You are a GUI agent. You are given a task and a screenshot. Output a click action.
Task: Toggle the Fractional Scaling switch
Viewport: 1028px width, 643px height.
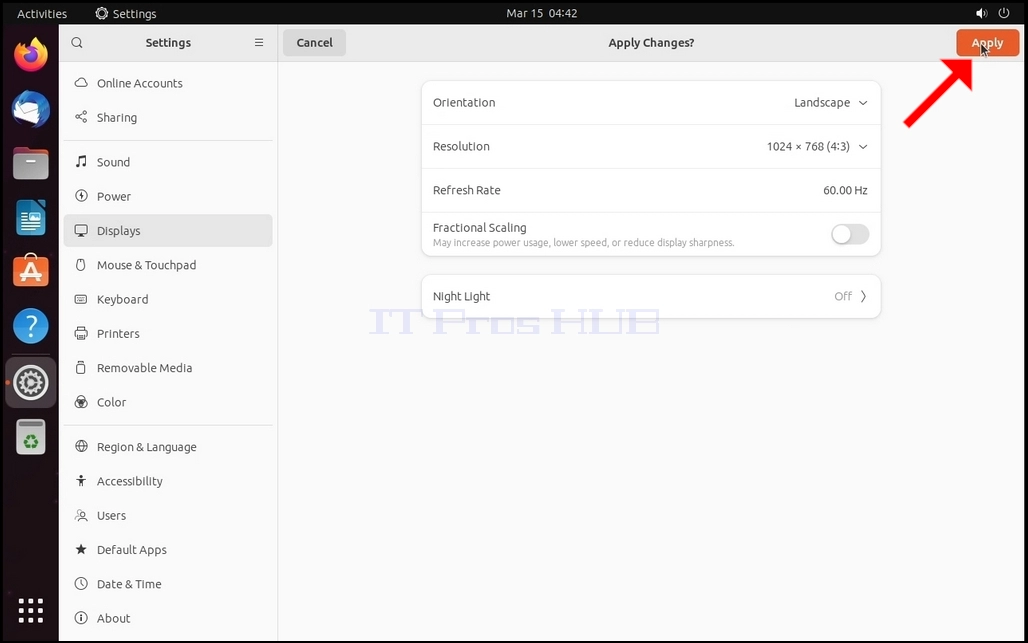(850, 234)
